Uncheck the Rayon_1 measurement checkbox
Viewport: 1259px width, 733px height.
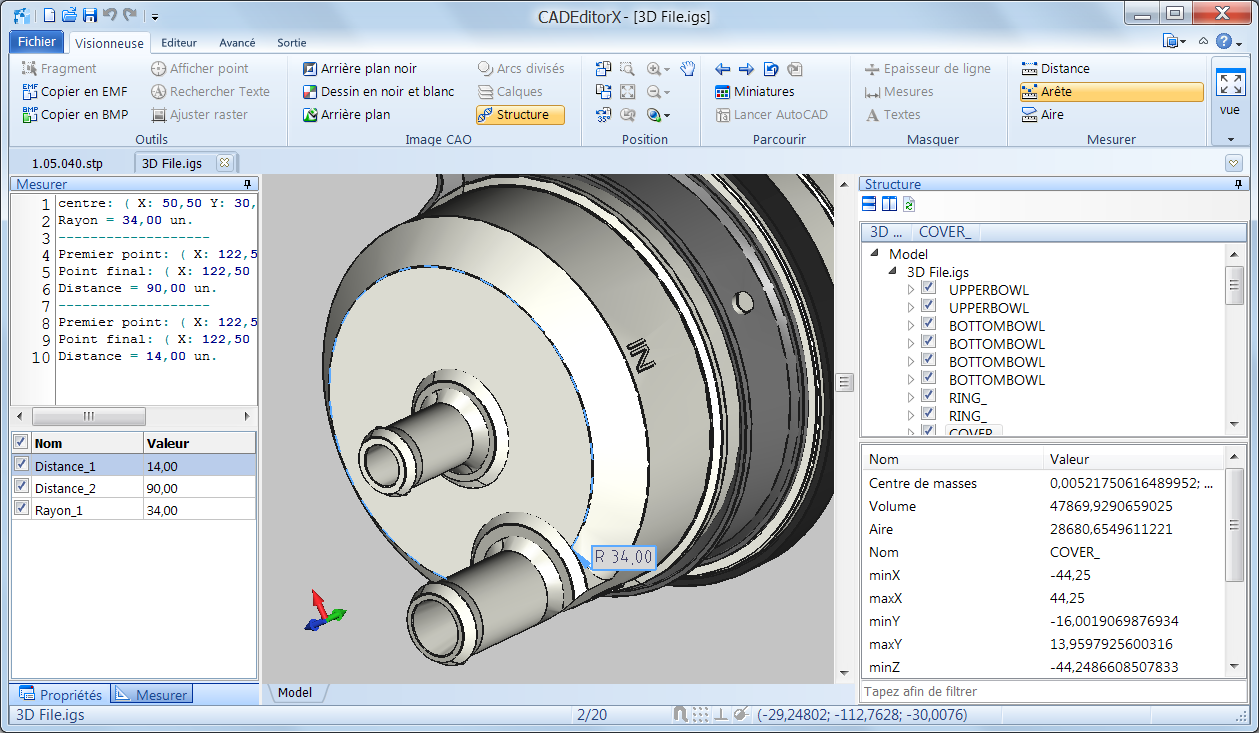tap(22, 510)
